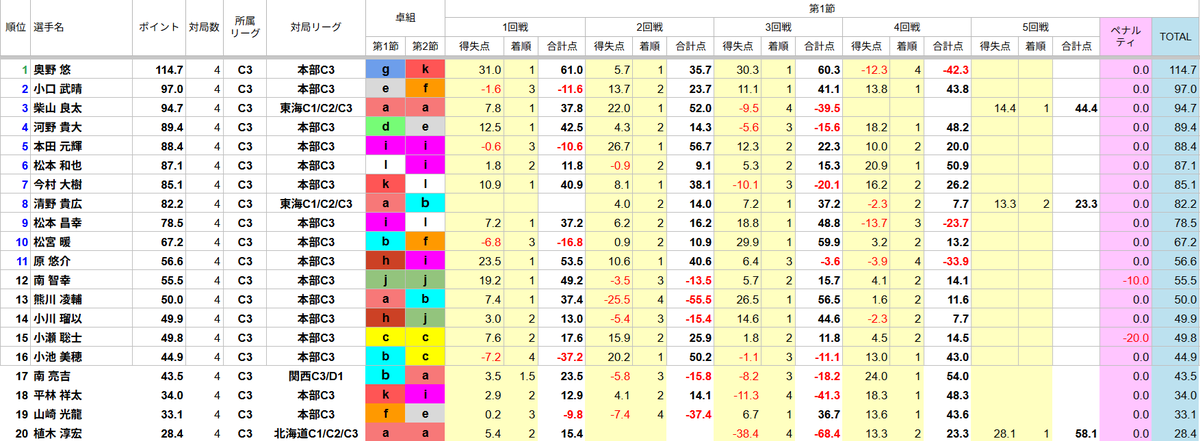
Task: Select player name 南 亮吉
Action: click(x=50, y=377)
